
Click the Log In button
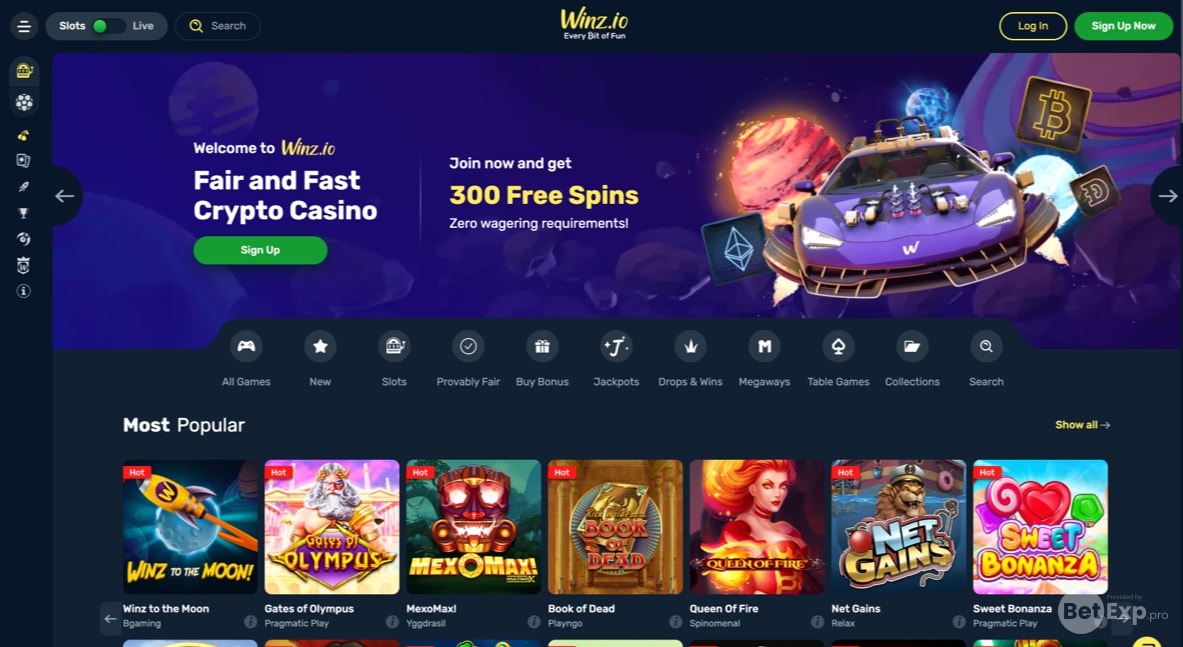click(x=1033, y=26)
